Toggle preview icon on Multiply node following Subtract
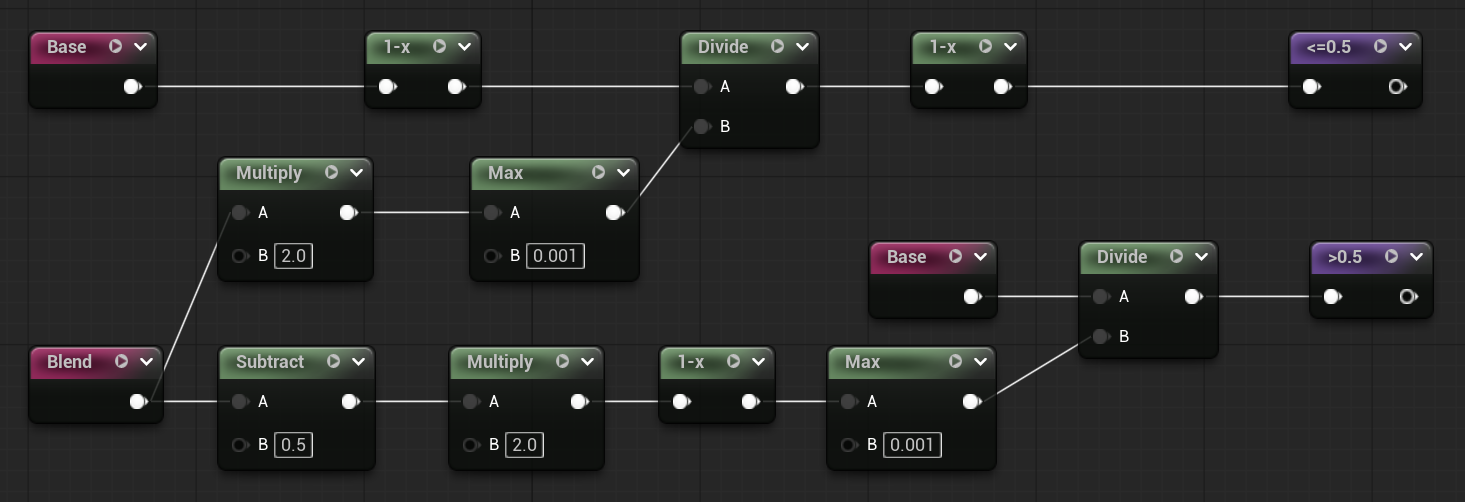 coord(563,362)
